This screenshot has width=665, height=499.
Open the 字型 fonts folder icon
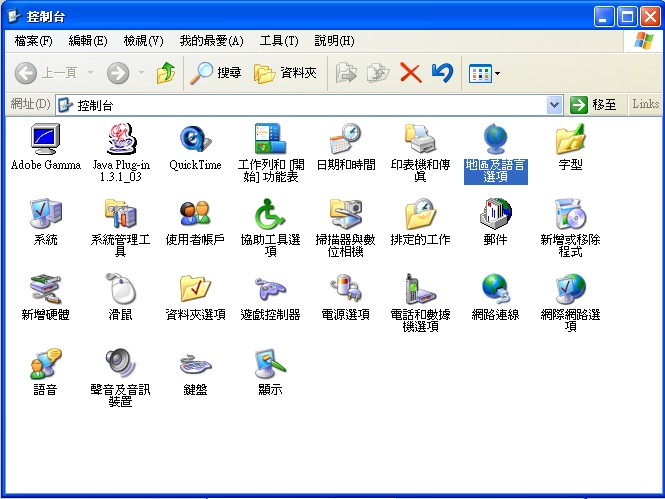(570, 139)
